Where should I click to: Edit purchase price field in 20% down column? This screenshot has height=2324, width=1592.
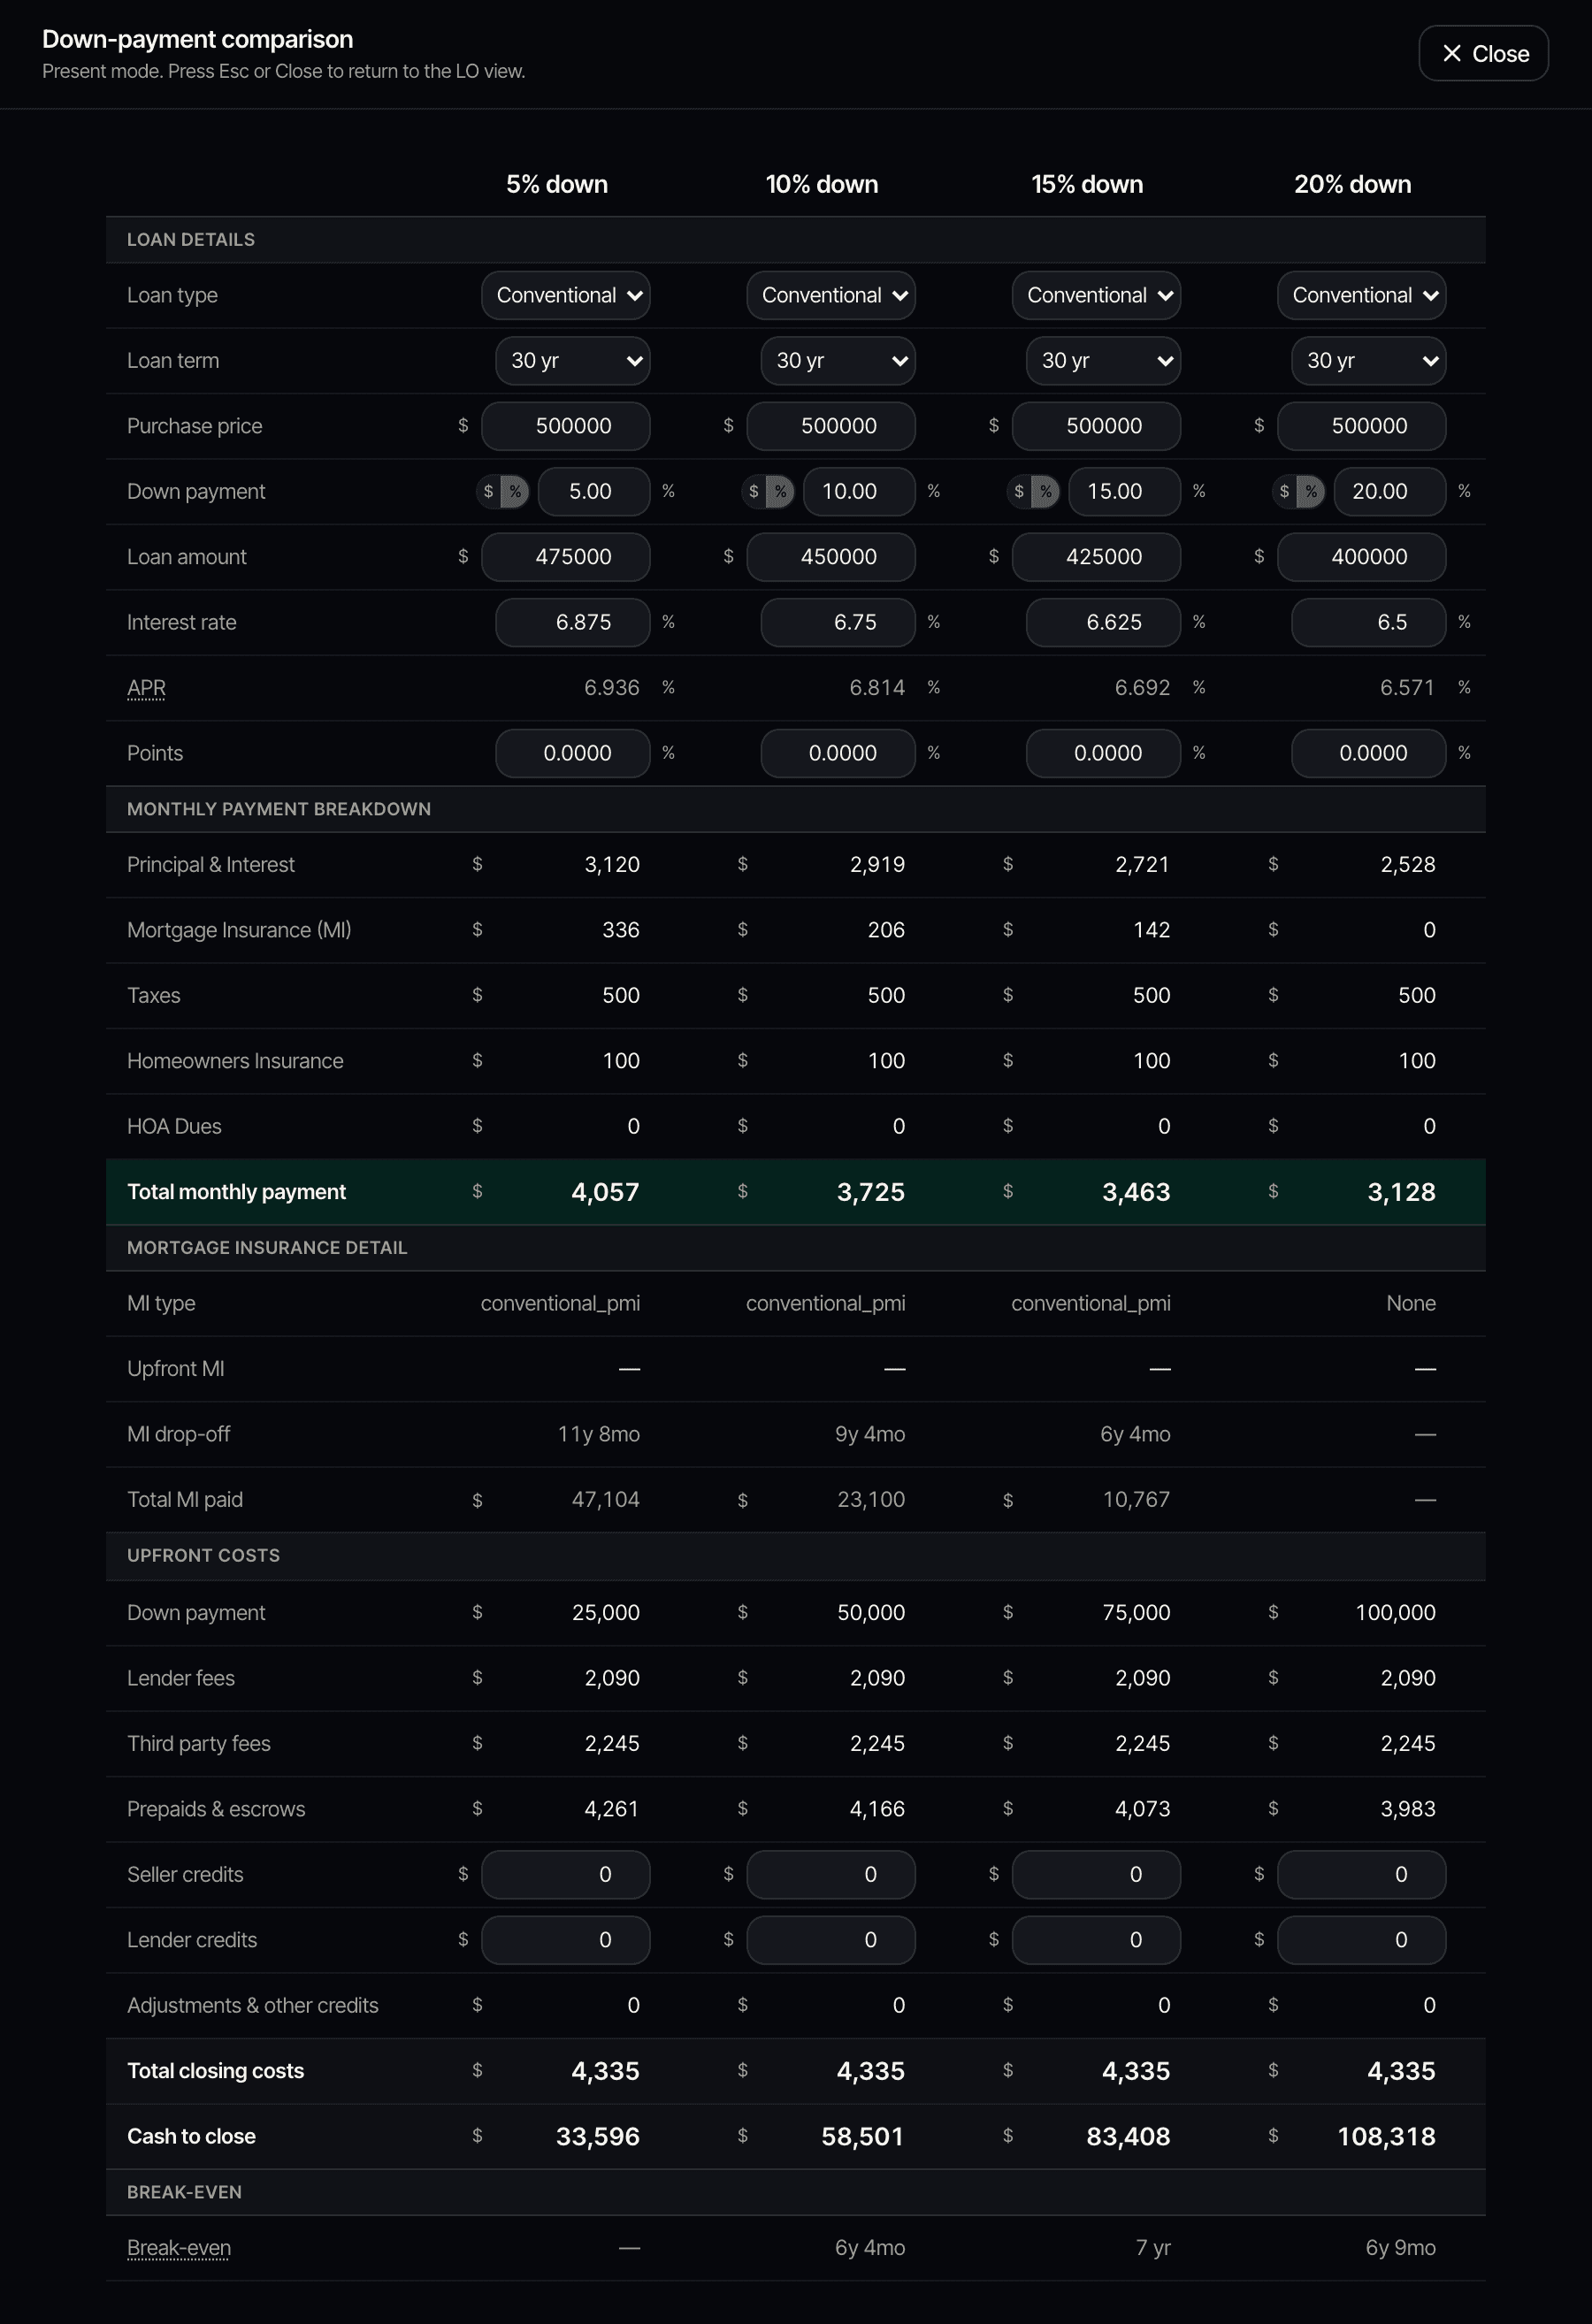pyautogui.click(x=1361, y=426)
